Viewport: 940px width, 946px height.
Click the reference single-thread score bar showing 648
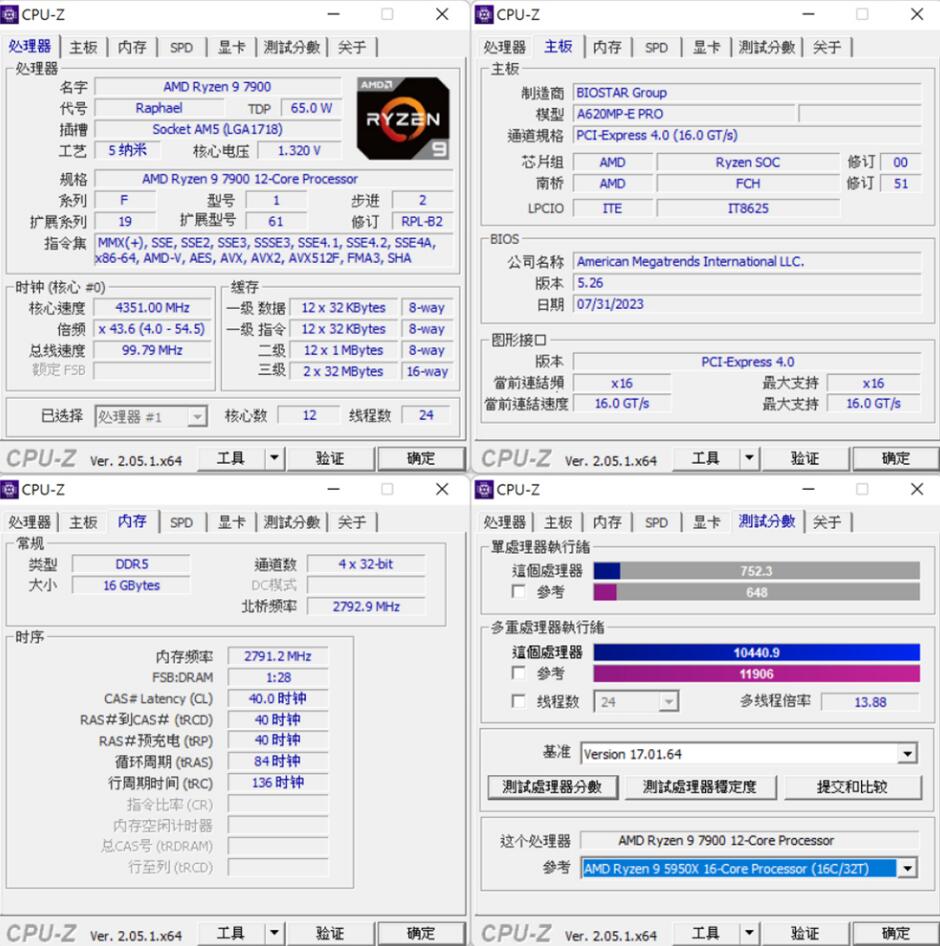(757, 592)
